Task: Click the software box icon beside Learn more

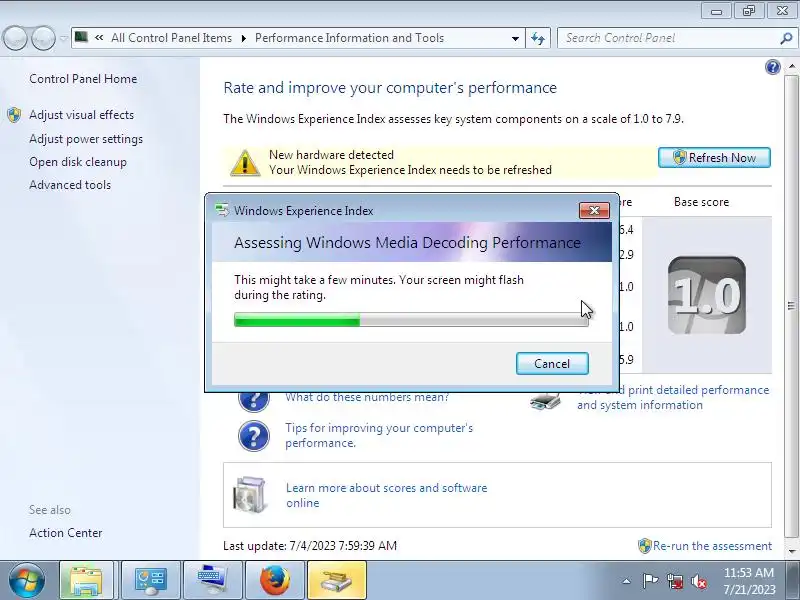Action: tap(249, 494)
